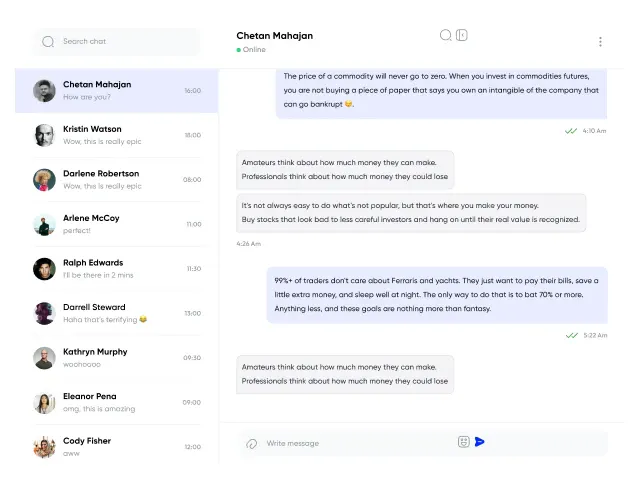Viewport: 640px width, 480px height.
Task: Open Cody Fisher's chat by name
Action: pyautogui.click(x=87, y=441)
